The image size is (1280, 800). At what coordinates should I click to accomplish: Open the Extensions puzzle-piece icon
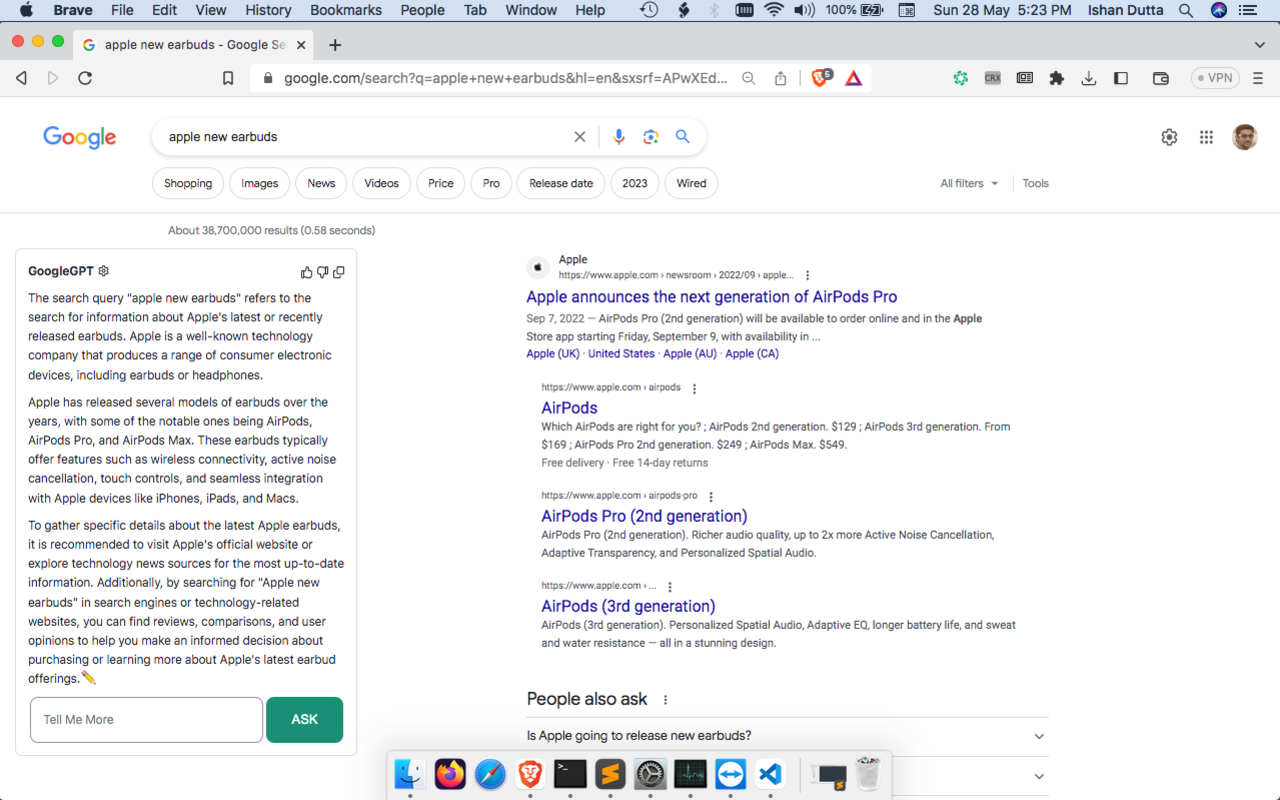1056,77
